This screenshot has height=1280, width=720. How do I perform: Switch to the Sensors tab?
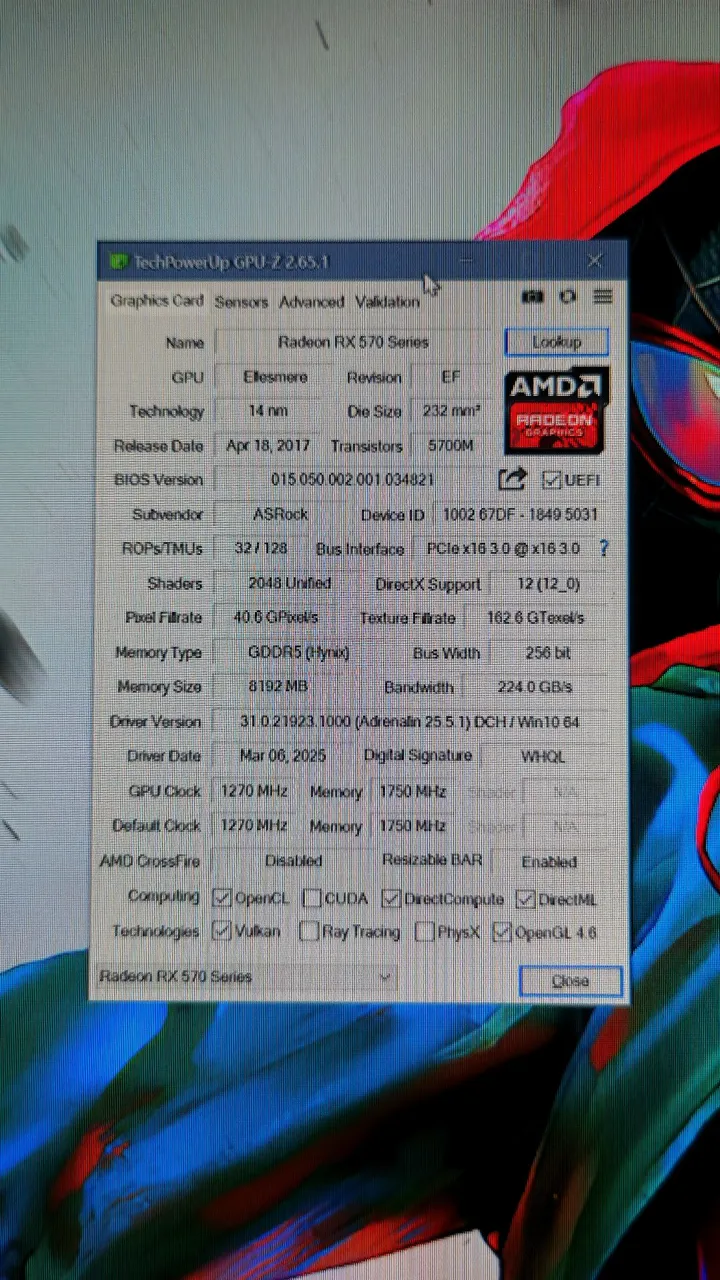[241, 301]
